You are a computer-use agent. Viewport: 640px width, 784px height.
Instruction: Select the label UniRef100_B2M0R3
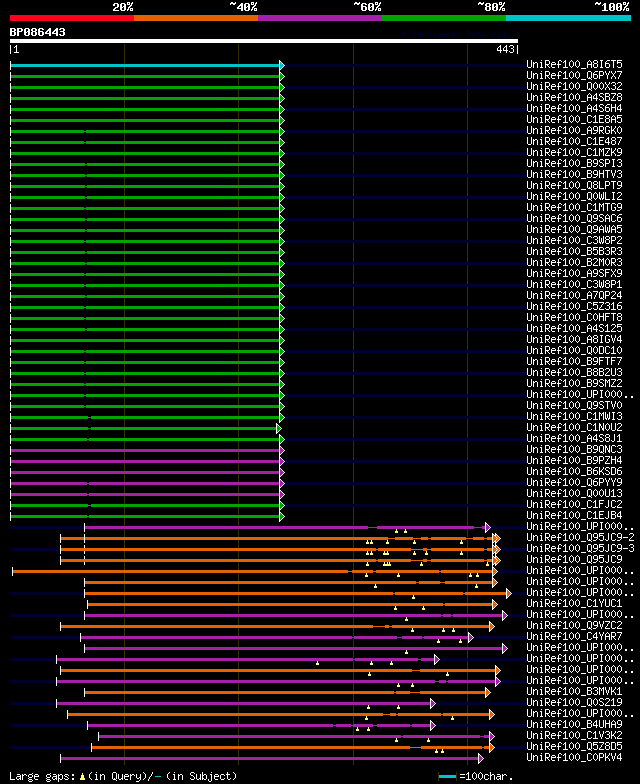point(574,262)
